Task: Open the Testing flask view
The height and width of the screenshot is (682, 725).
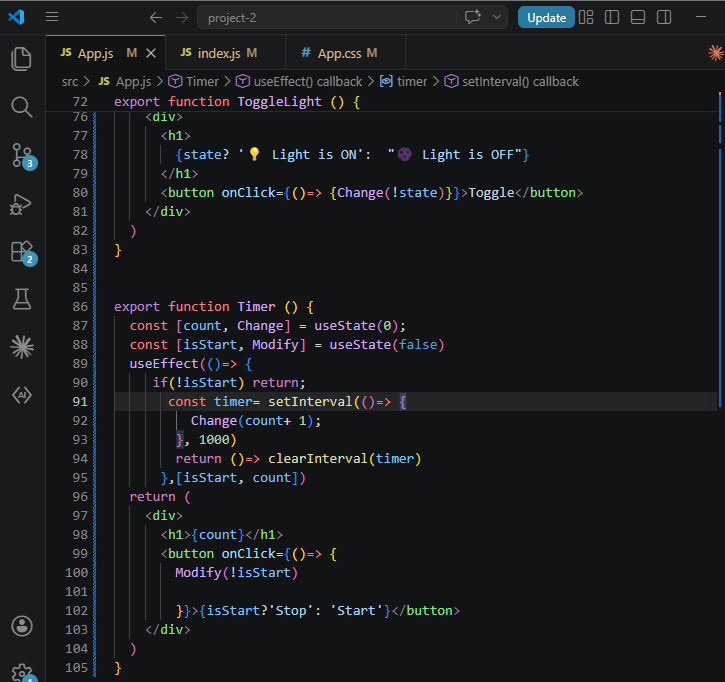Action: click(x=21, y=299)
